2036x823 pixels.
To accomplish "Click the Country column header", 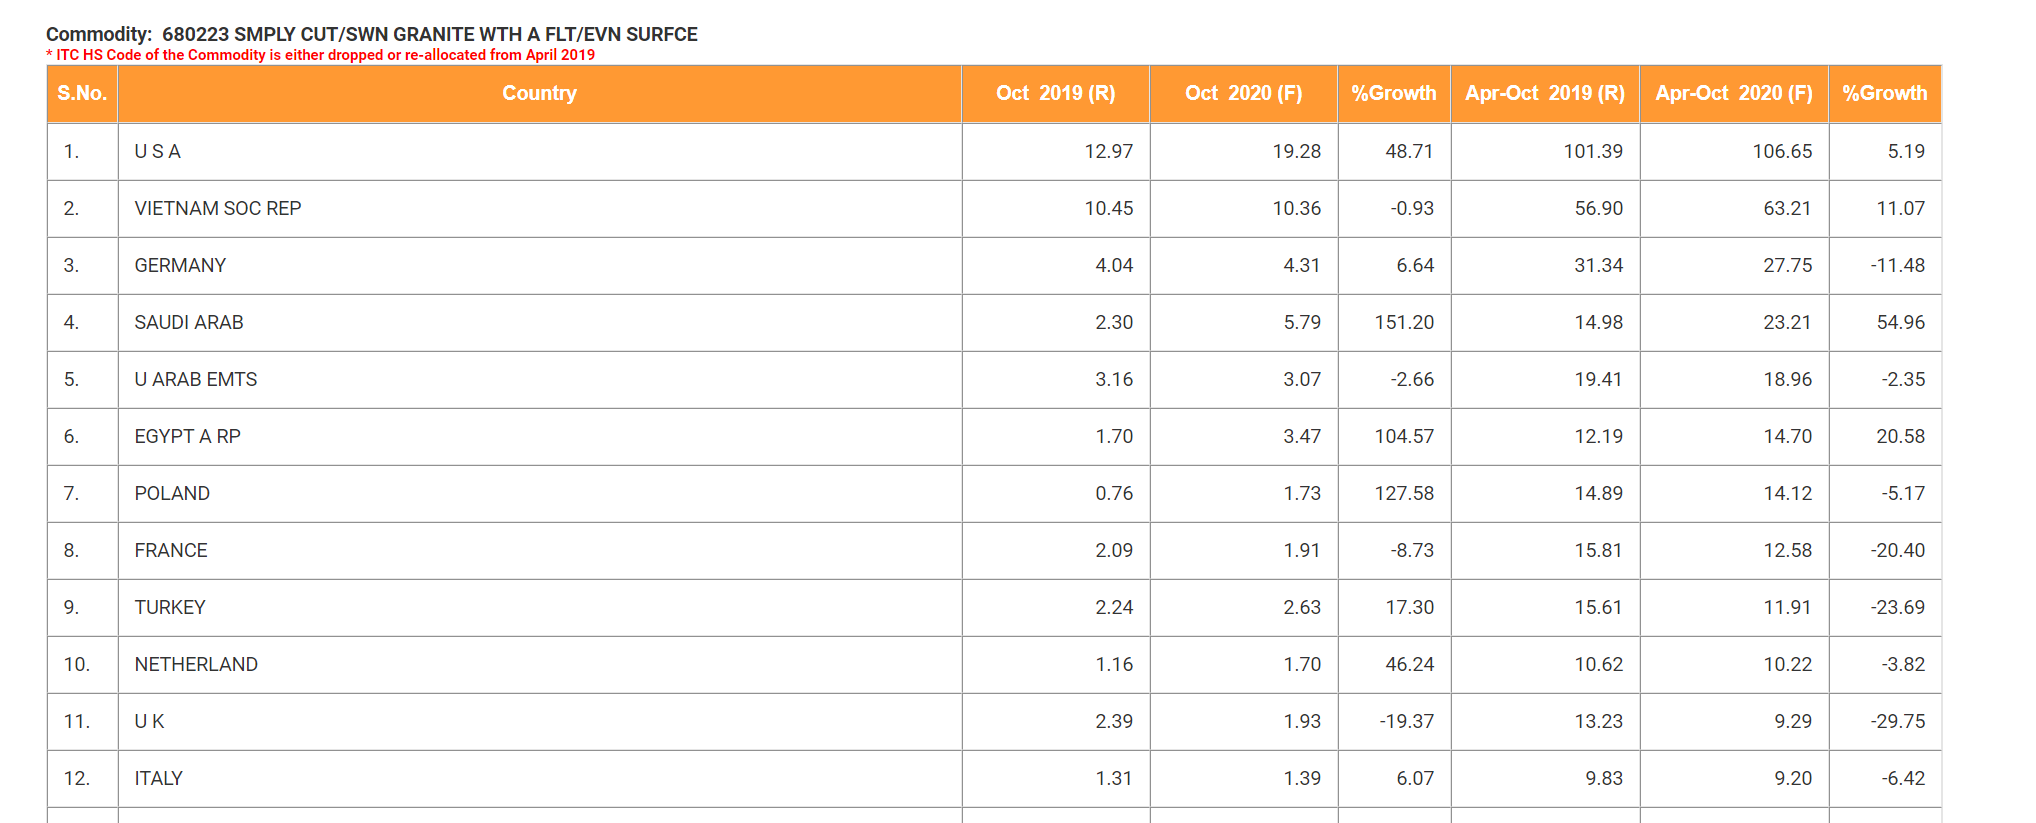I will tap(539, 94).
